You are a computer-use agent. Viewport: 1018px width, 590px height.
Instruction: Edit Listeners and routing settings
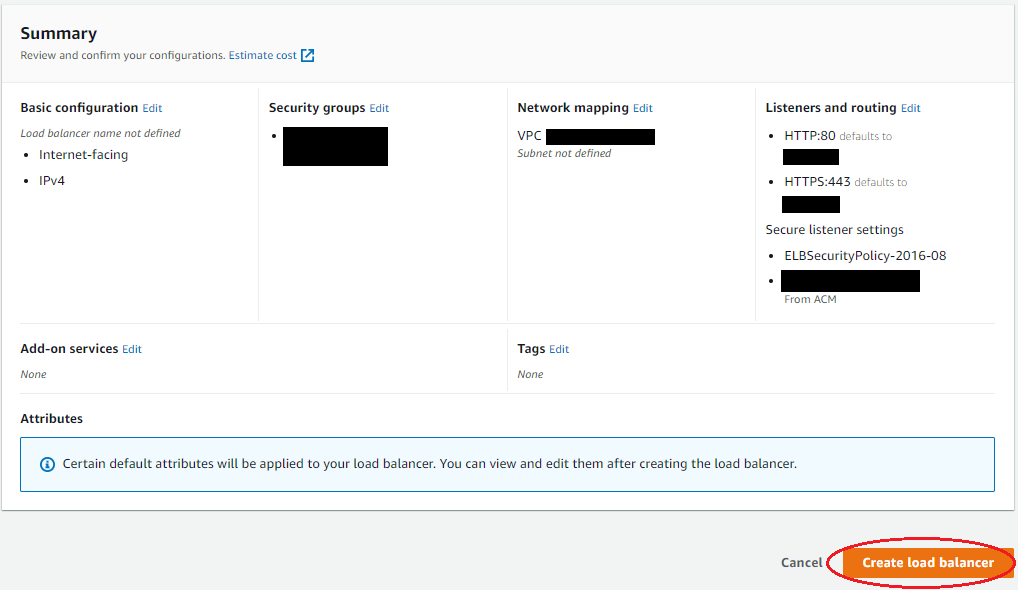pos(910,108)
